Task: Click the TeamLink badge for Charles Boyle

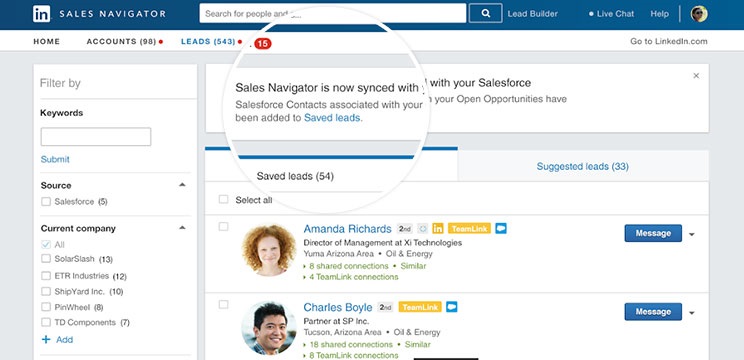Action: tap(420, 307)
